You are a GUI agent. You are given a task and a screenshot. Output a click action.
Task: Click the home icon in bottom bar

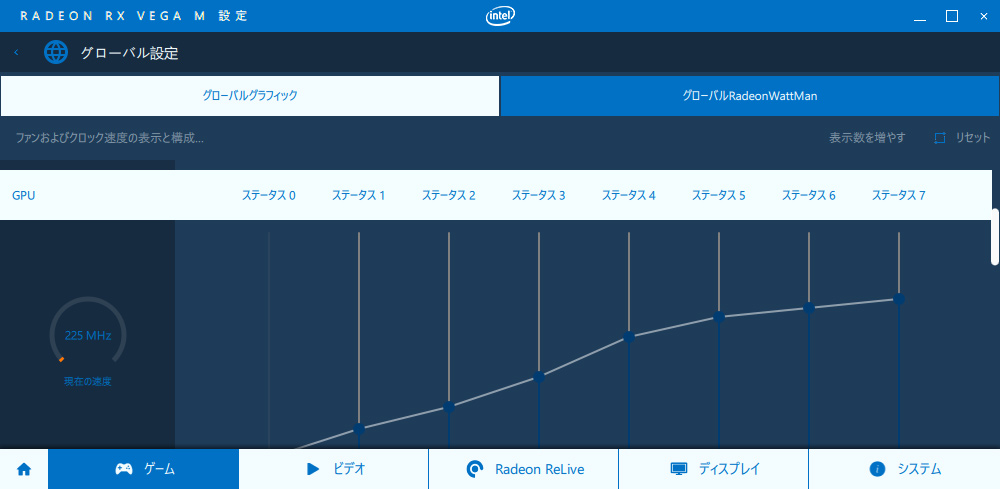(24, 470)
